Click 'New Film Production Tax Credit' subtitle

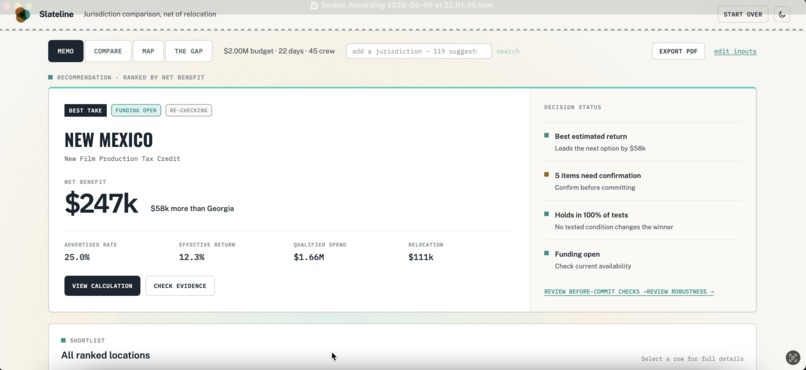pos(122,159)
